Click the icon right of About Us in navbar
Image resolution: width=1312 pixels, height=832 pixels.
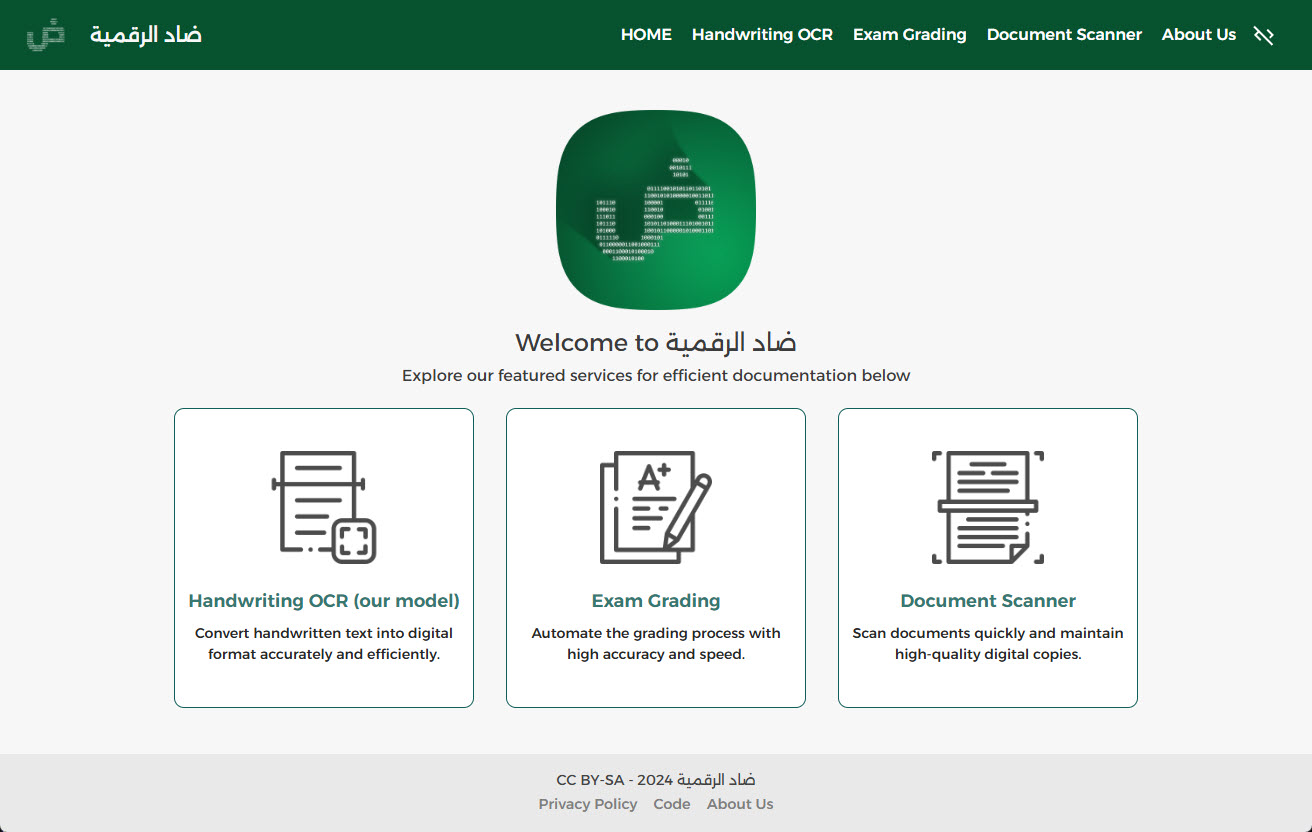(1264, 36)
